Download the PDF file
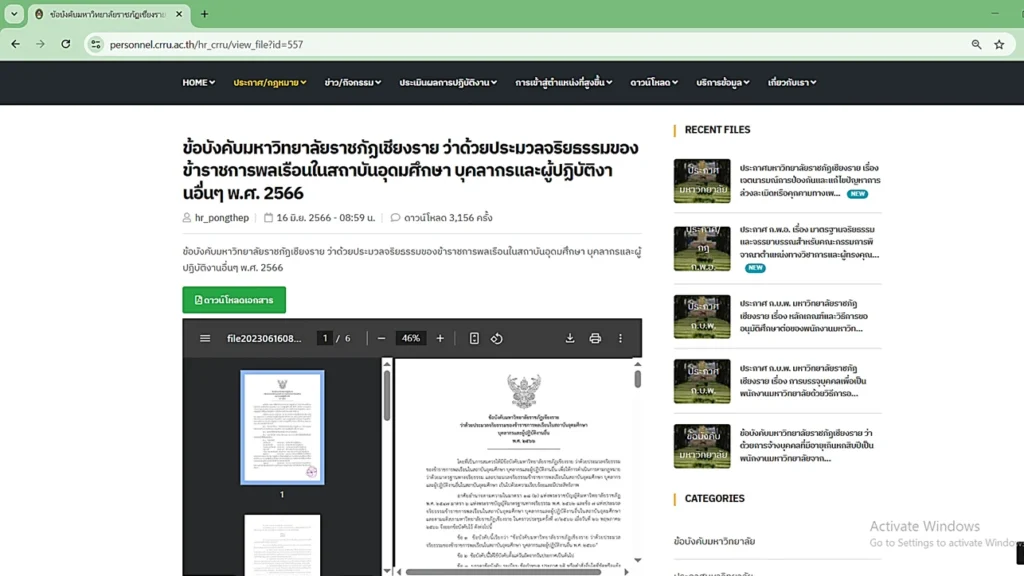1024x576 pixels. (x=570, y=338)
